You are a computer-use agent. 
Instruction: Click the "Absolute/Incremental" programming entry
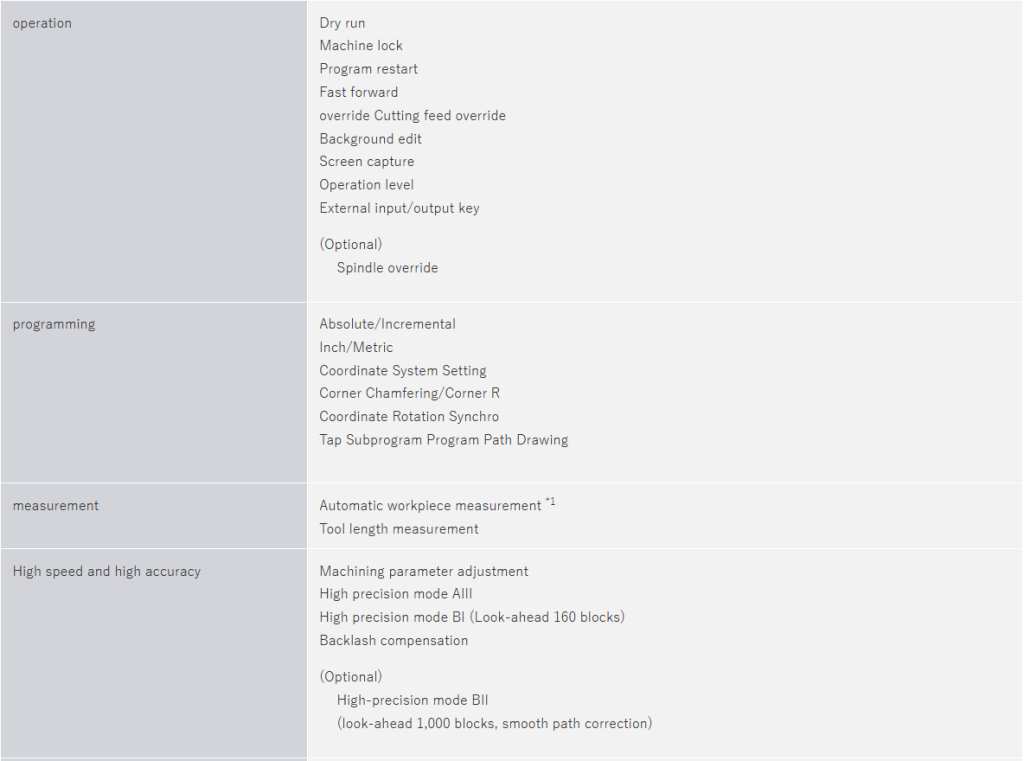point(387,324)
